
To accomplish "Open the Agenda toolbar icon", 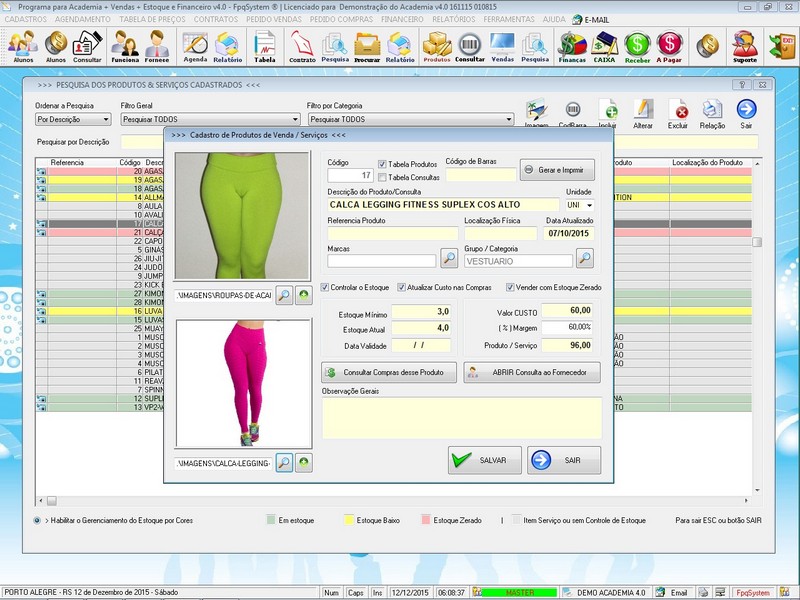I will pos(195,45).
